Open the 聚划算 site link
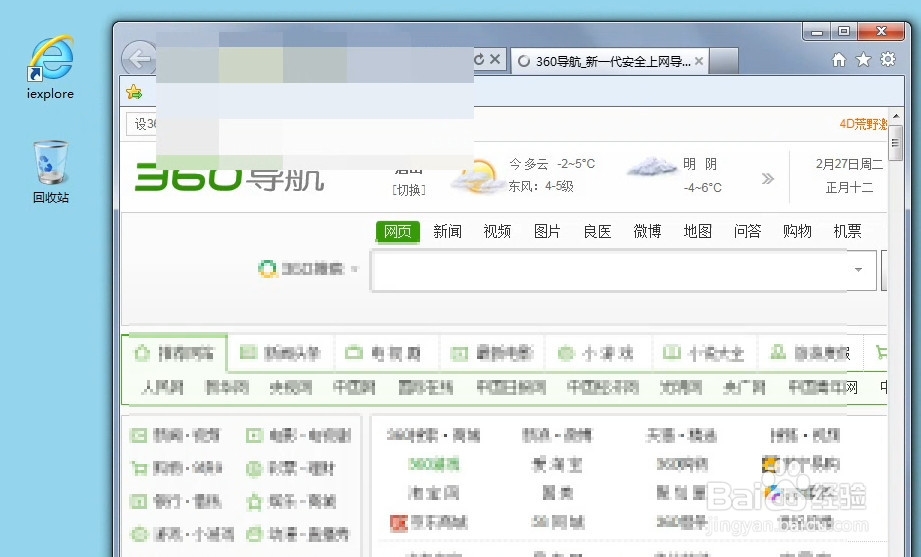The image size is (921, 557). 681,492
